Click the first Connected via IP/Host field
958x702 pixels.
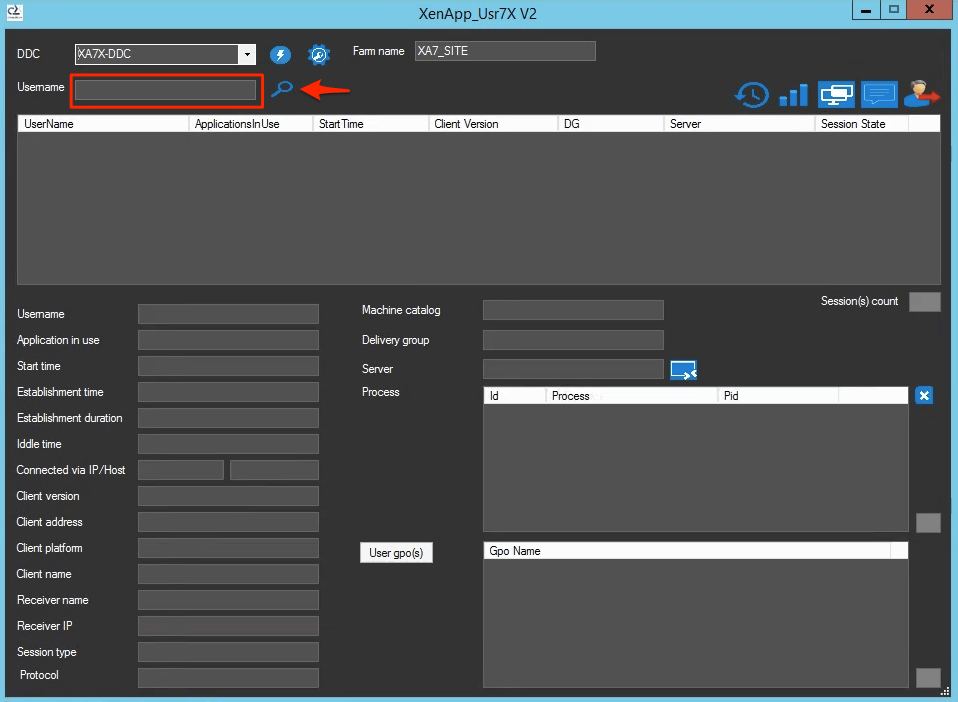tap(181, 470)
